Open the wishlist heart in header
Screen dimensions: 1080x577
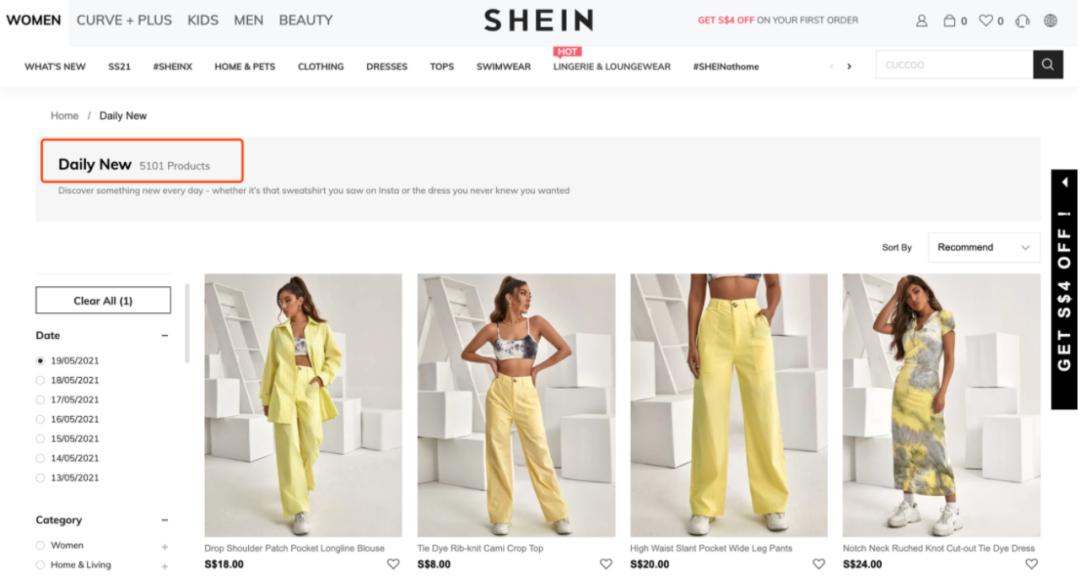986,21
